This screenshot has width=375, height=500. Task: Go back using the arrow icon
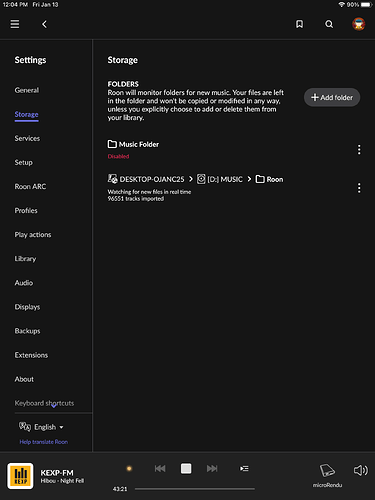tap(44, 24)
